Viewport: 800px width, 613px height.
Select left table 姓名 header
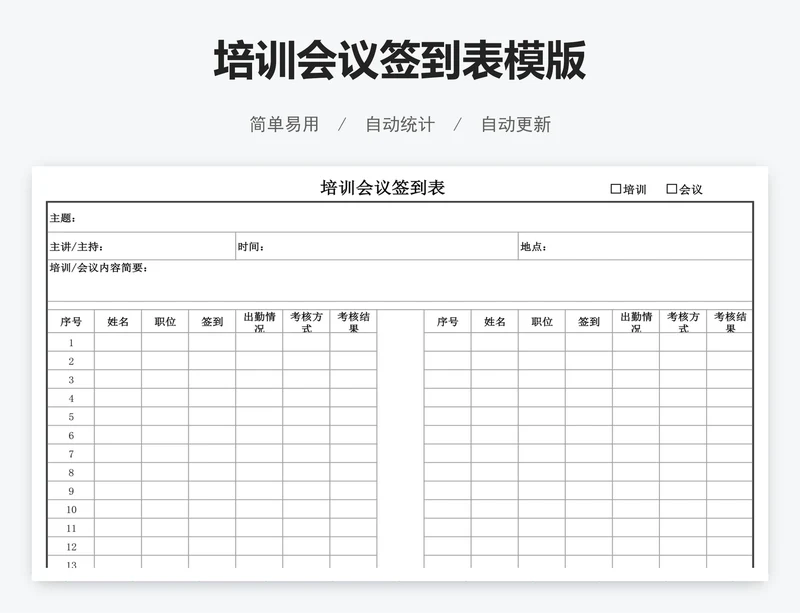118,322
